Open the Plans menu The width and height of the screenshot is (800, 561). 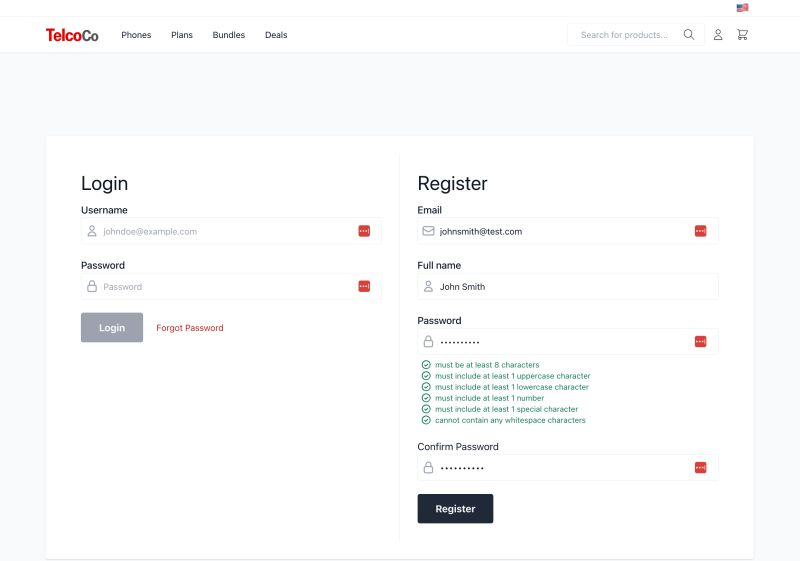tap(182, 35)
